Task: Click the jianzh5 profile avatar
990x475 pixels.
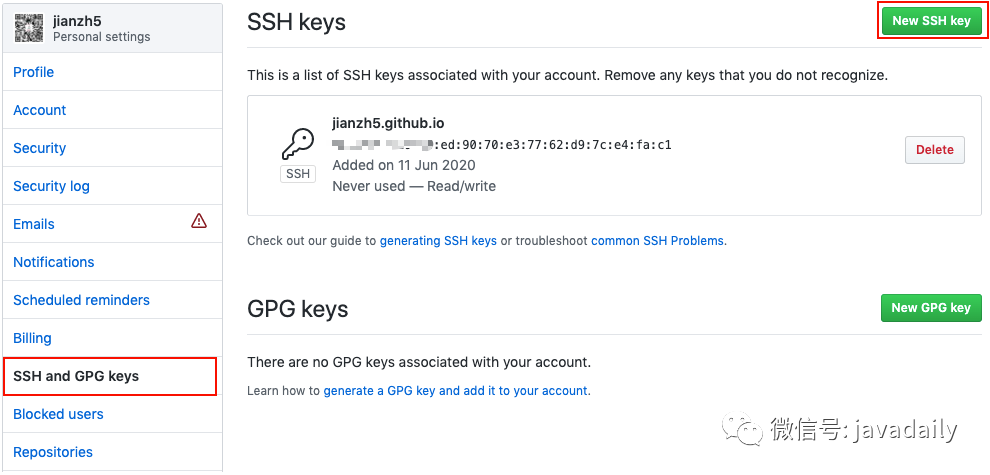Action: coord(29,28)
